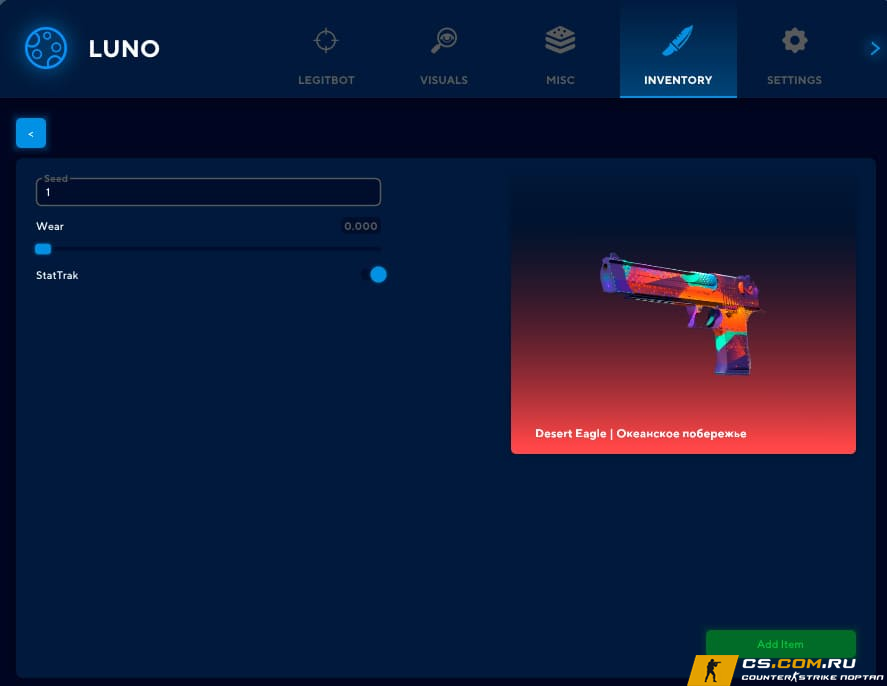Focus the Seed input field

tap(208, 192)
